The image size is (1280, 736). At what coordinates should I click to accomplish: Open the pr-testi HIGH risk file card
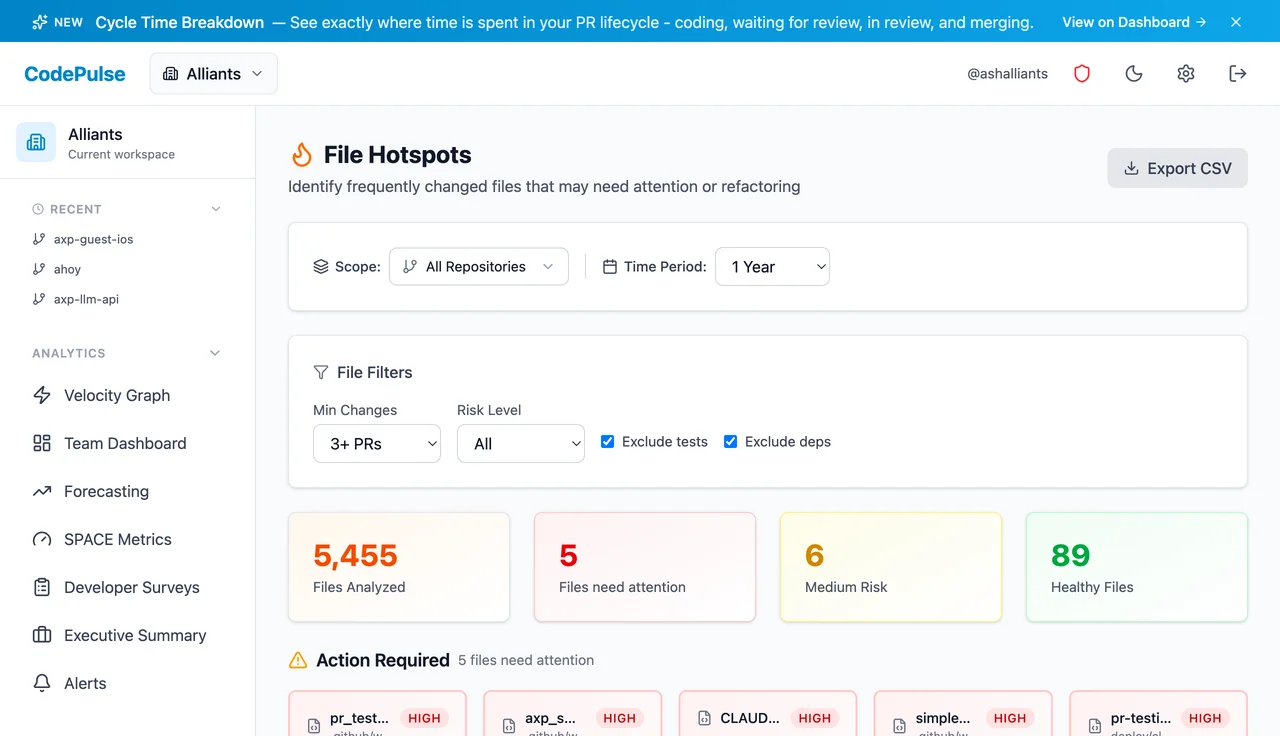(1158, 713)
